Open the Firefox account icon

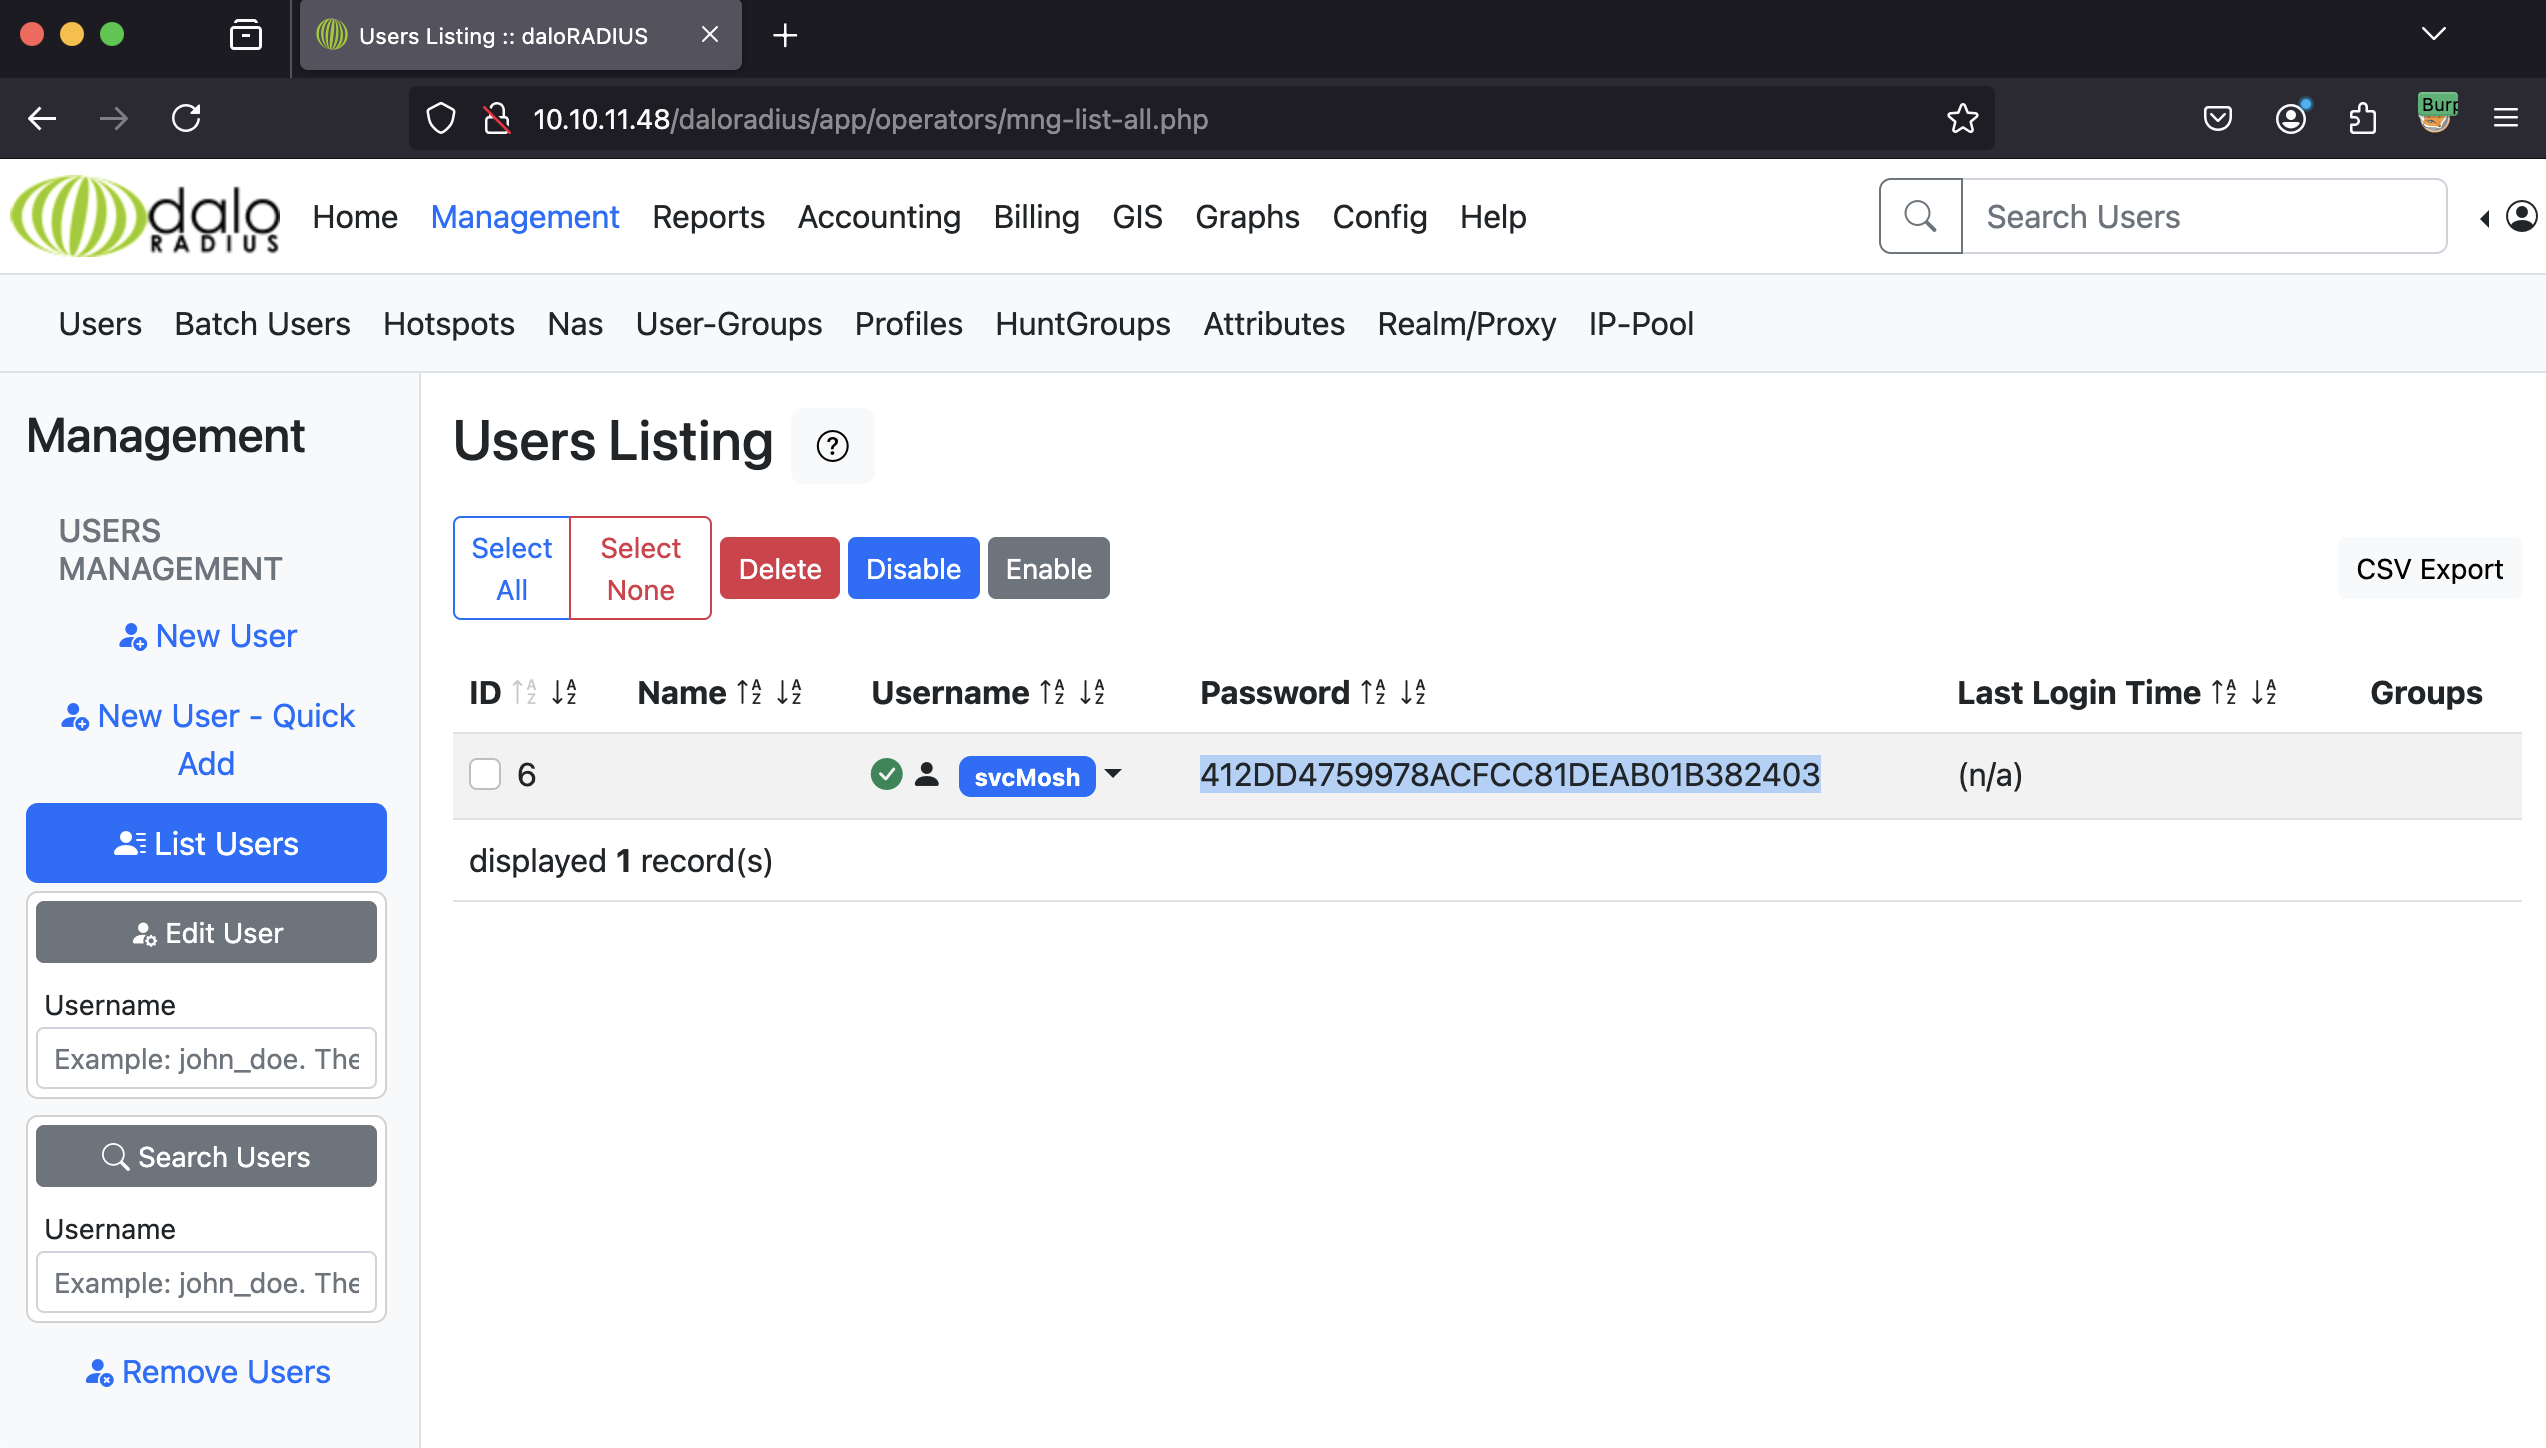tap(2290, 119)
